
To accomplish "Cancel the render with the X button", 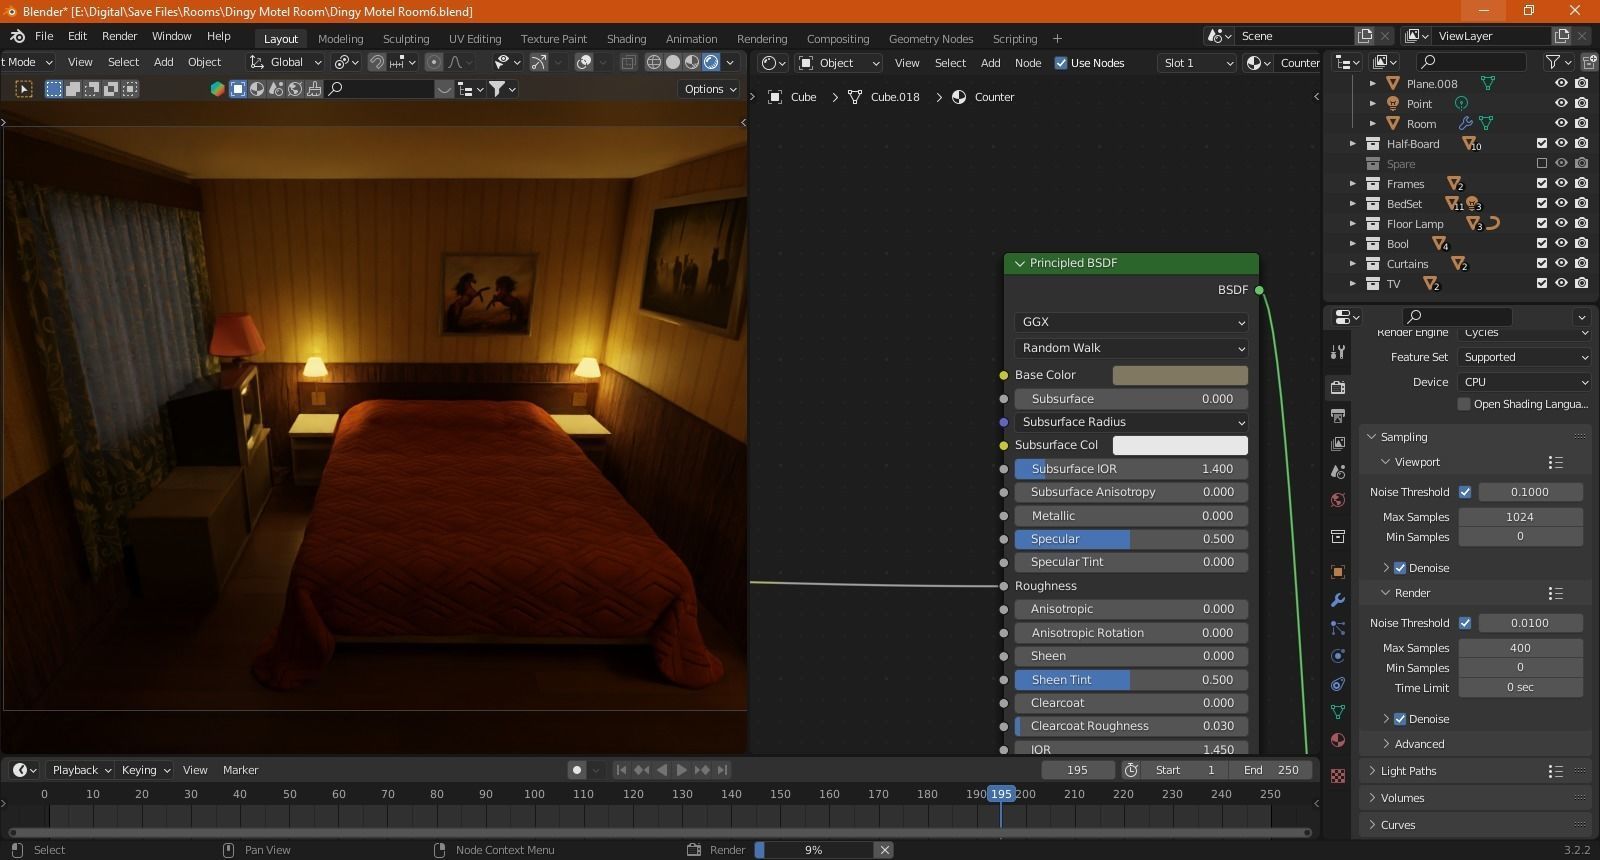I will coord(884,850).
